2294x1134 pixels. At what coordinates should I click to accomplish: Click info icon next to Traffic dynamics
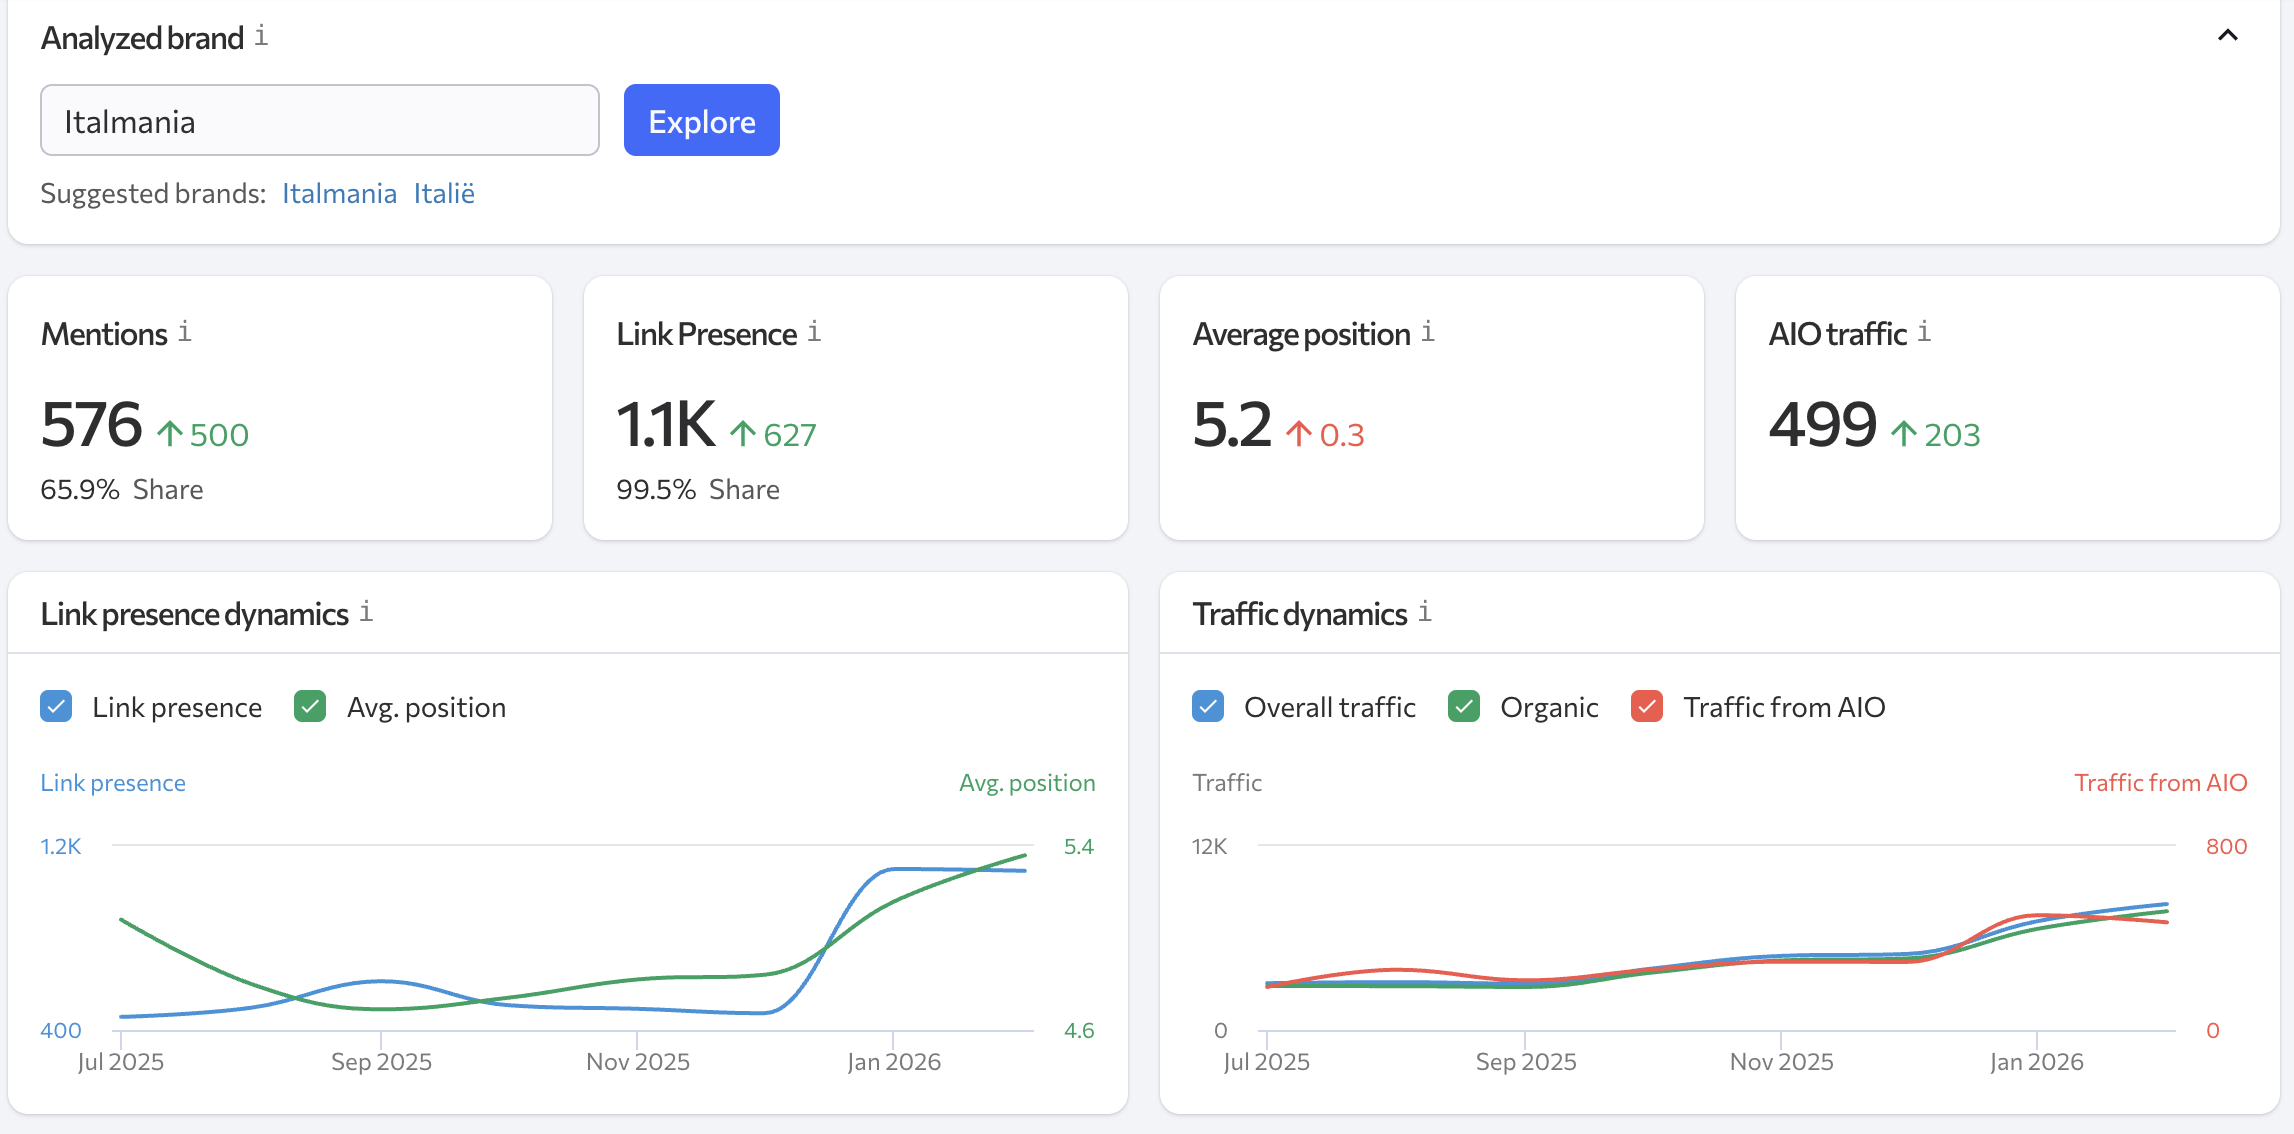pyautogui.click(x=1425, y=612)
